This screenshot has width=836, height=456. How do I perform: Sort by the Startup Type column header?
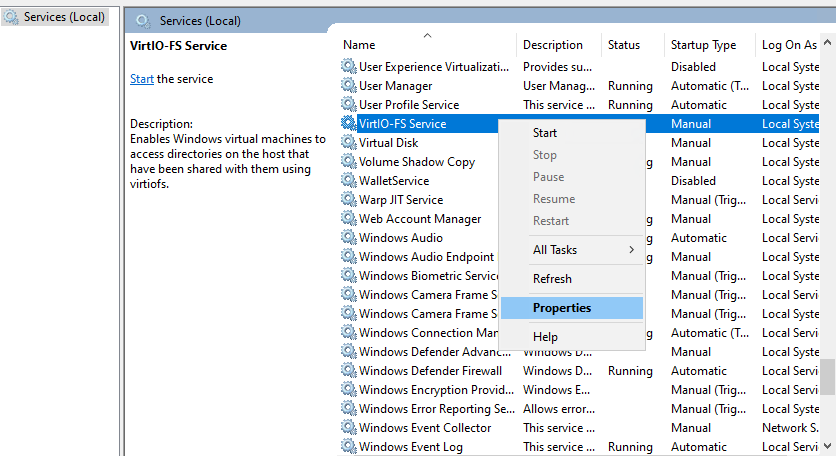(x=703, y=45)
